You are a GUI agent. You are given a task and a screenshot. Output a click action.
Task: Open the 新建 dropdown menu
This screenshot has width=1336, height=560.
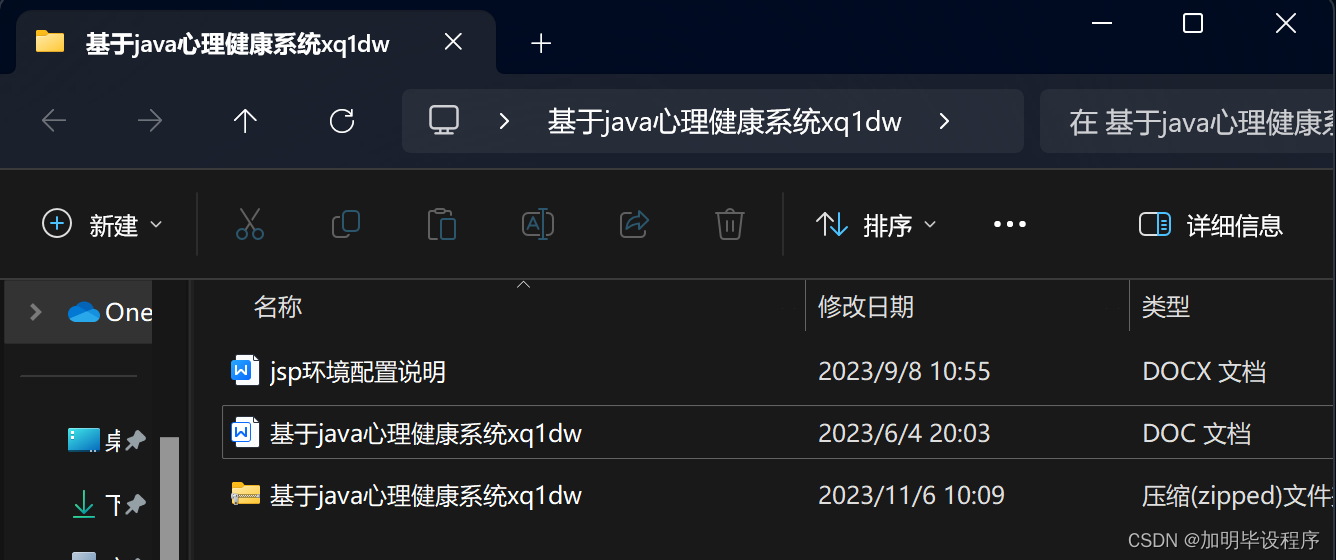[102, 225]
